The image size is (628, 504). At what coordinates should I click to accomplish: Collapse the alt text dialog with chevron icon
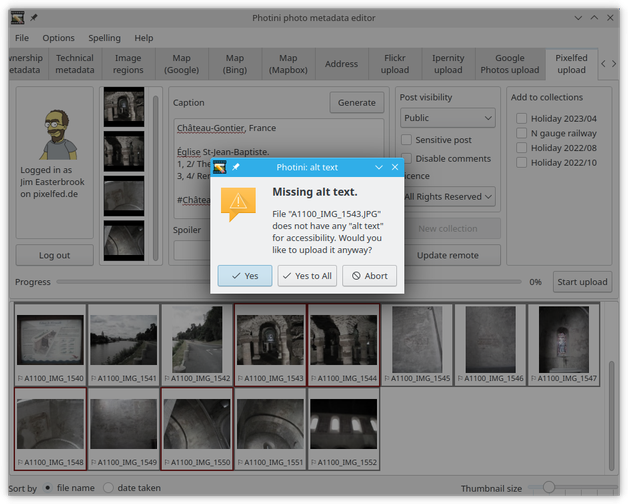coord(379,167)
